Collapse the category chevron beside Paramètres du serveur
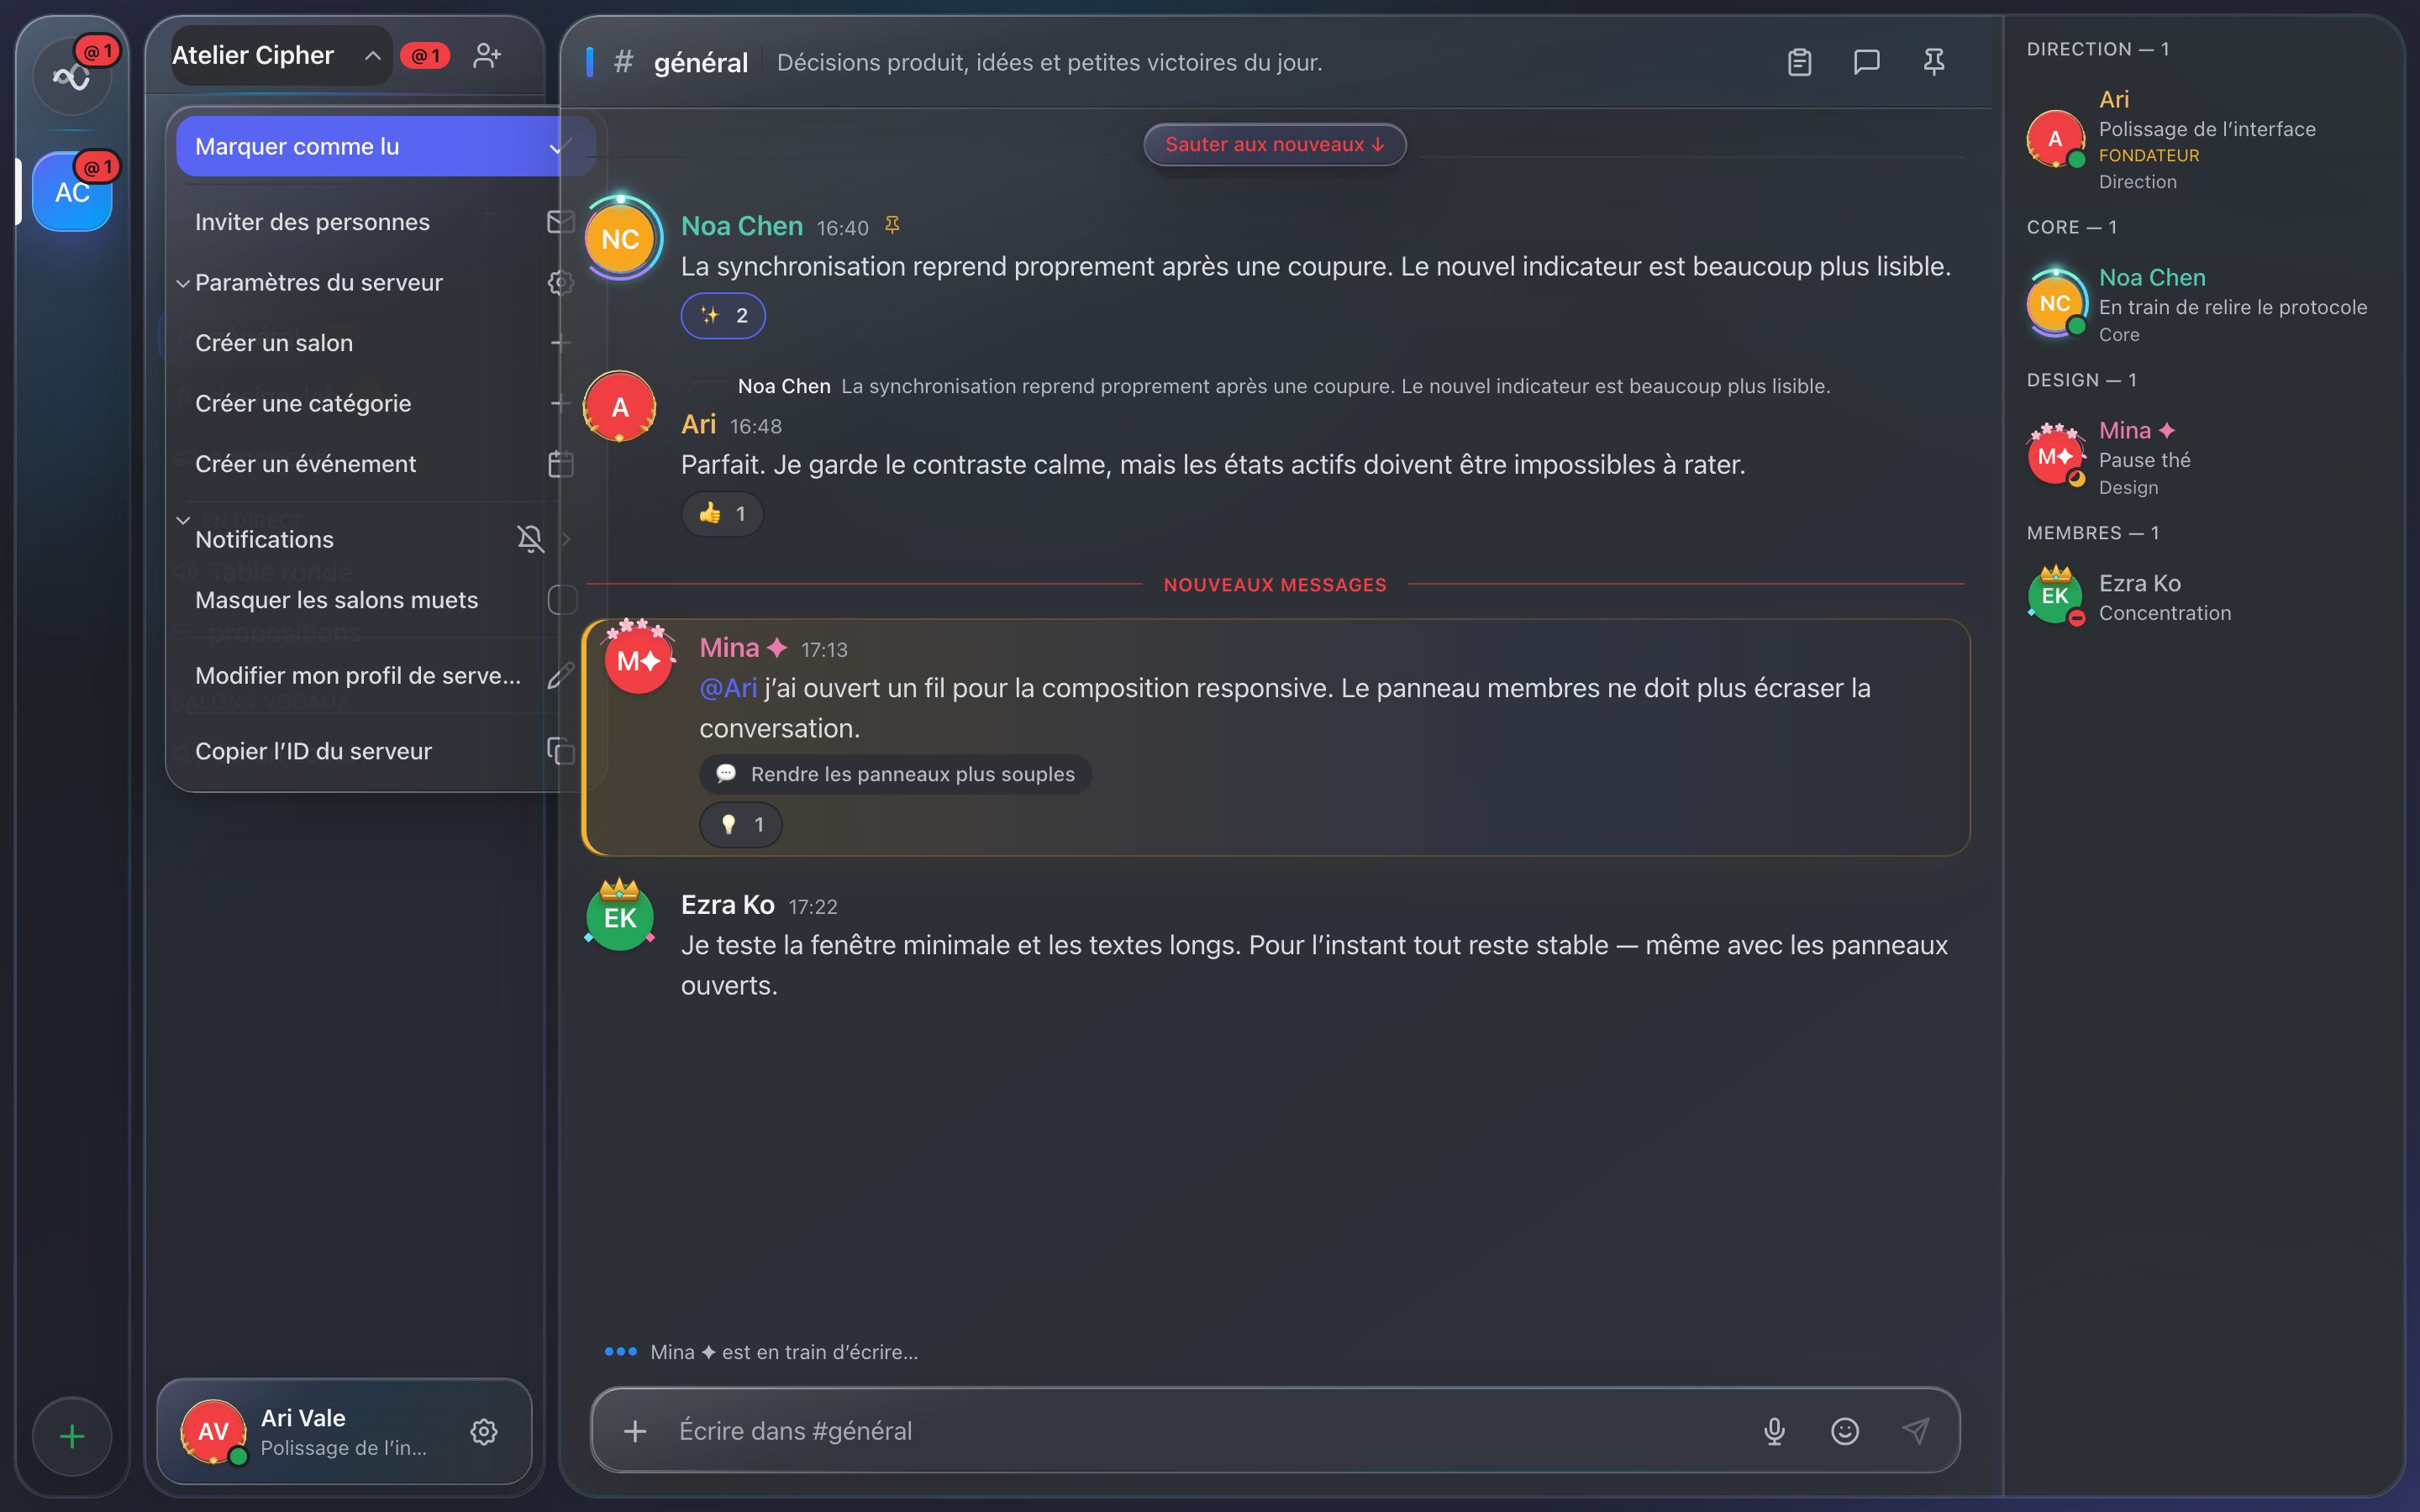 point(183,283)
